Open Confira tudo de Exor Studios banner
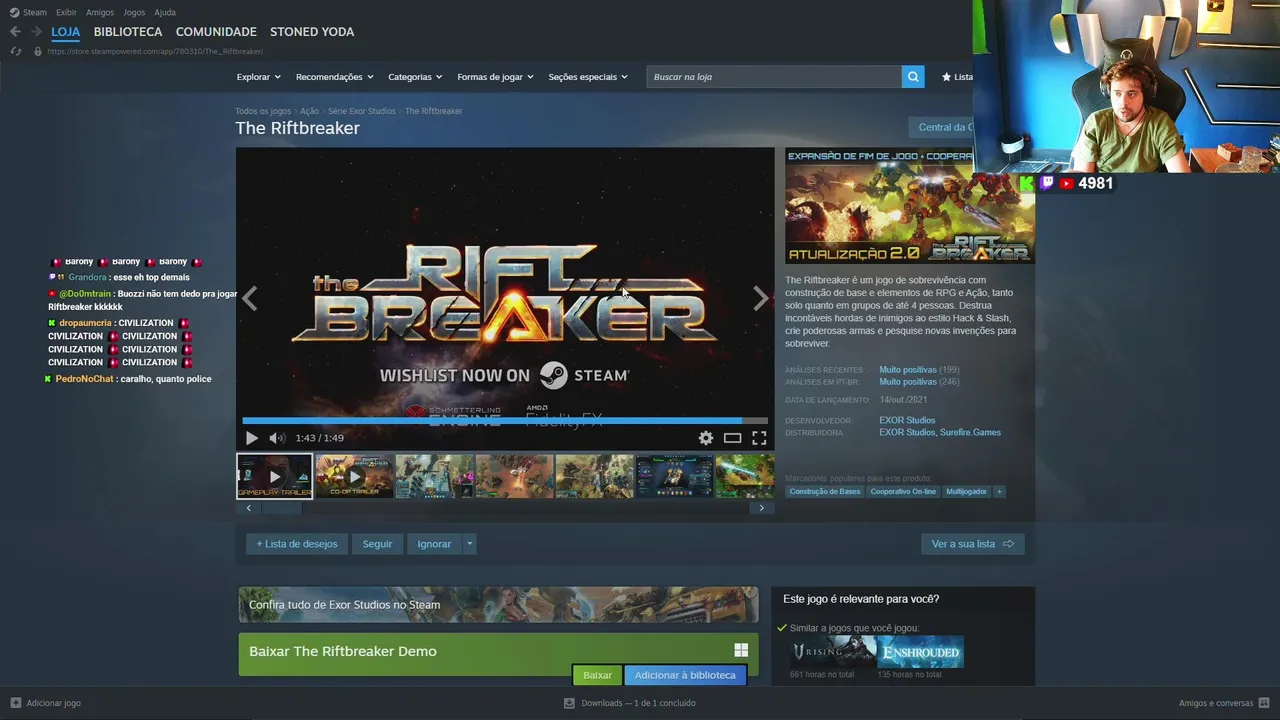 click(x=498, y=605)
